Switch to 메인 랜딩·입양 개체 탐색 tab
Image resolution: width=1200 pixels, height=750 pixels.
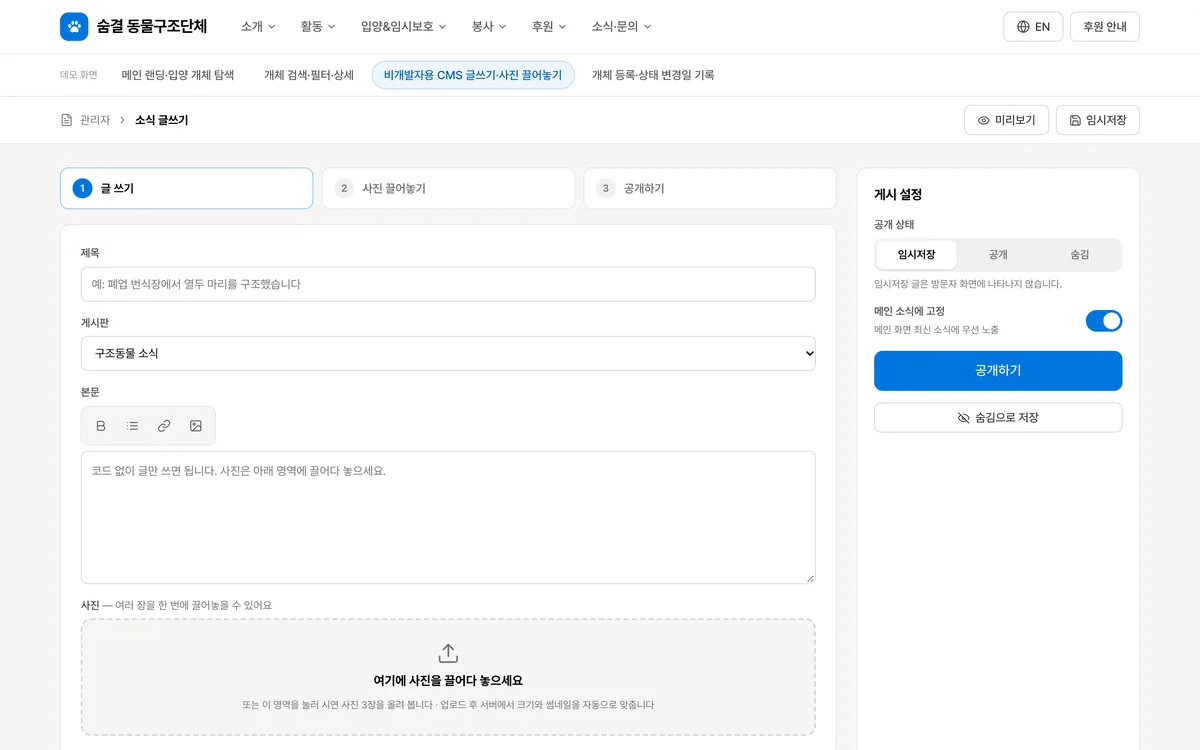coord(178,75)
